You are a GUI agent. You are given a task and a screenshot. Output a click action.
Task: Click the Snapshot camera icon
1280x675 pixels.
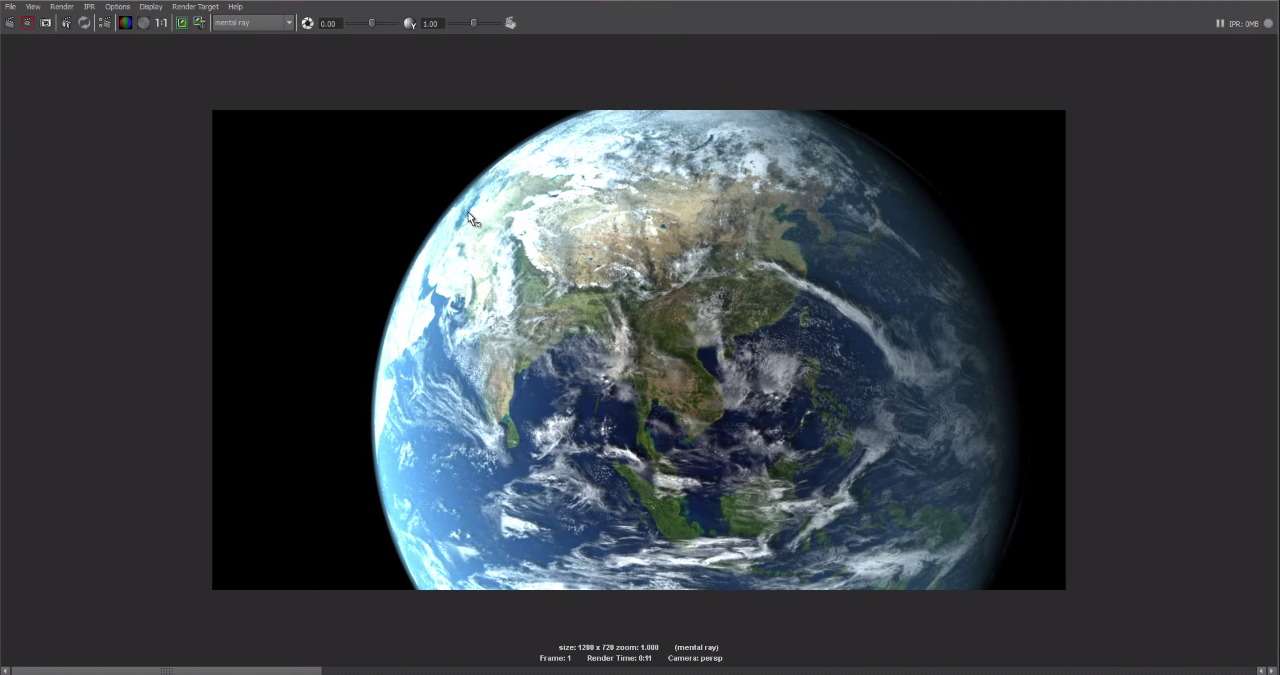point(45,23)
